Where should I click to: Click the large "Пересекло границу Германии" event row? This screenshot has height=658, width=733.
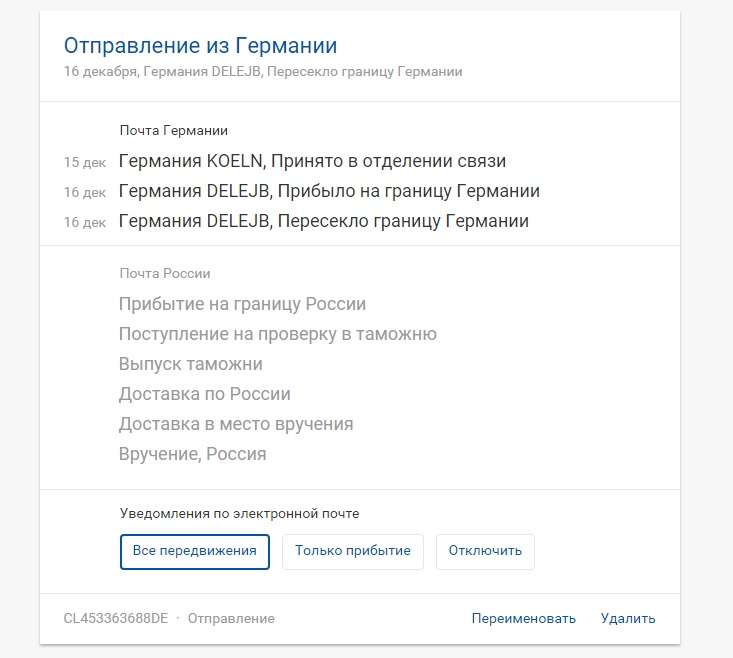tap(323, 221)
